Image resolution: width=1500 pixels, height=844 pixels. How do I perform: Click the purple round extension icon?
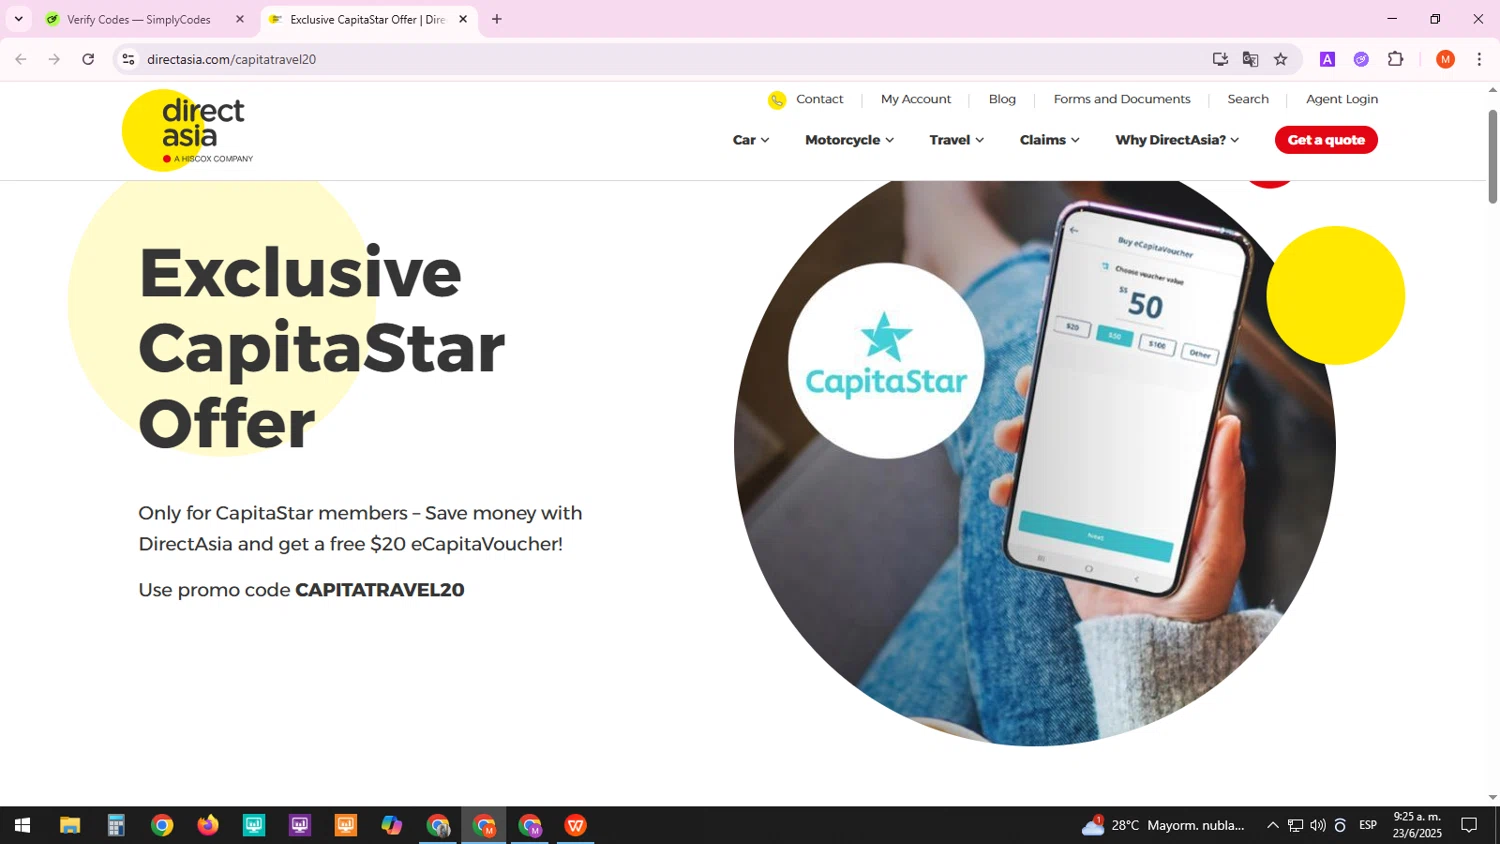[1361, 59]
